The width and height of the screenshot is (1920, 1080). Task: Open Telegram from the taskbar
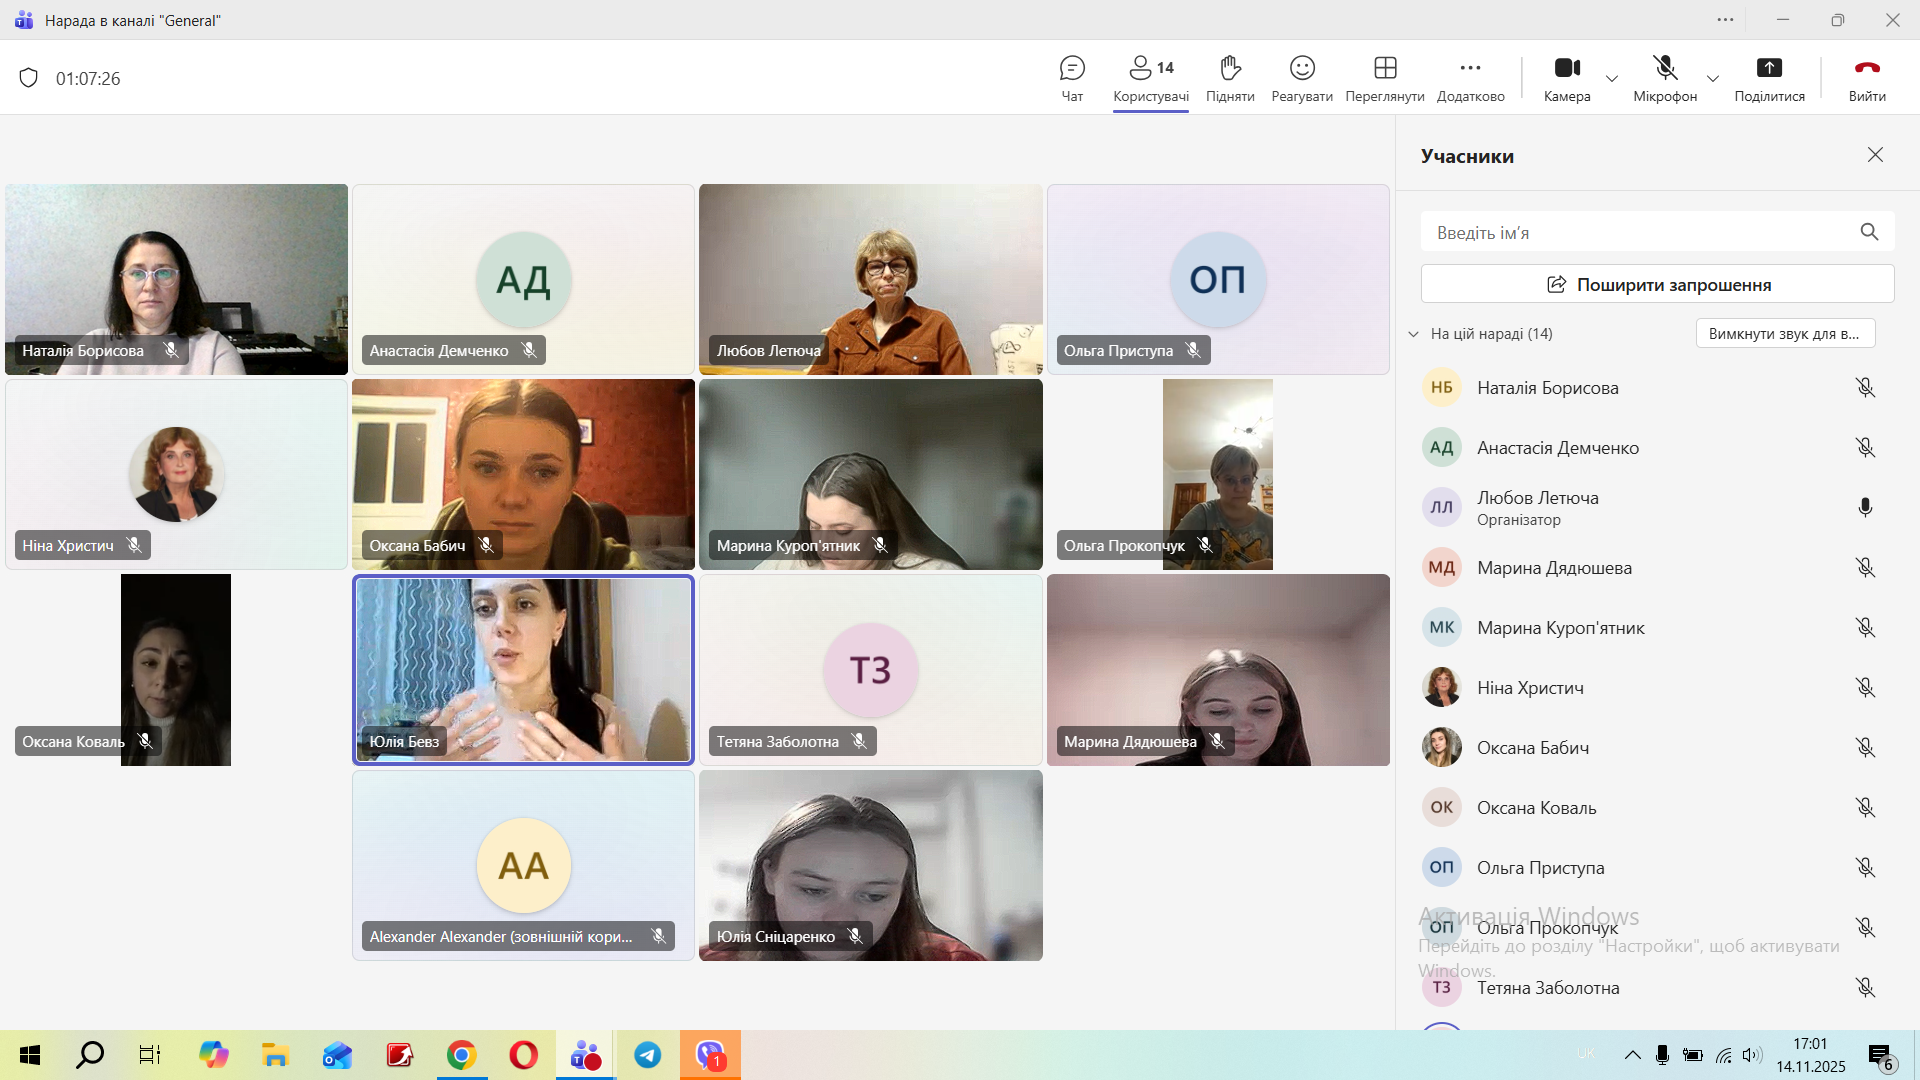pyautogui.click(x=648, y=1055)
